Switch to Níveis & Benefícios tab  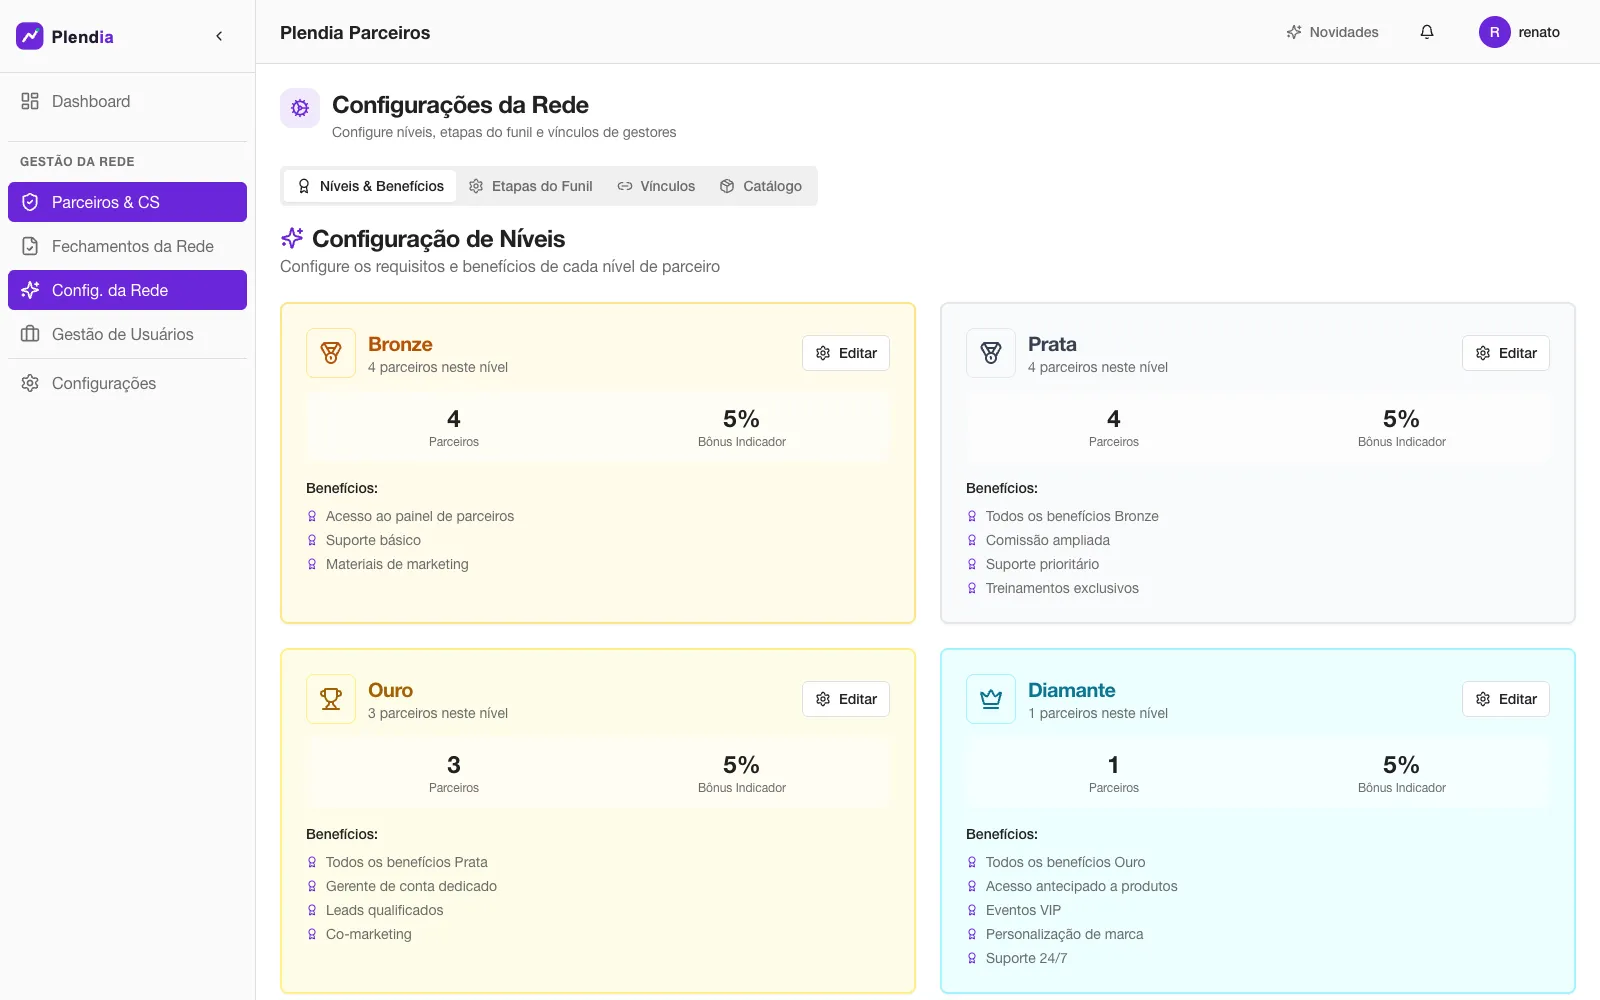pos(370,186)
